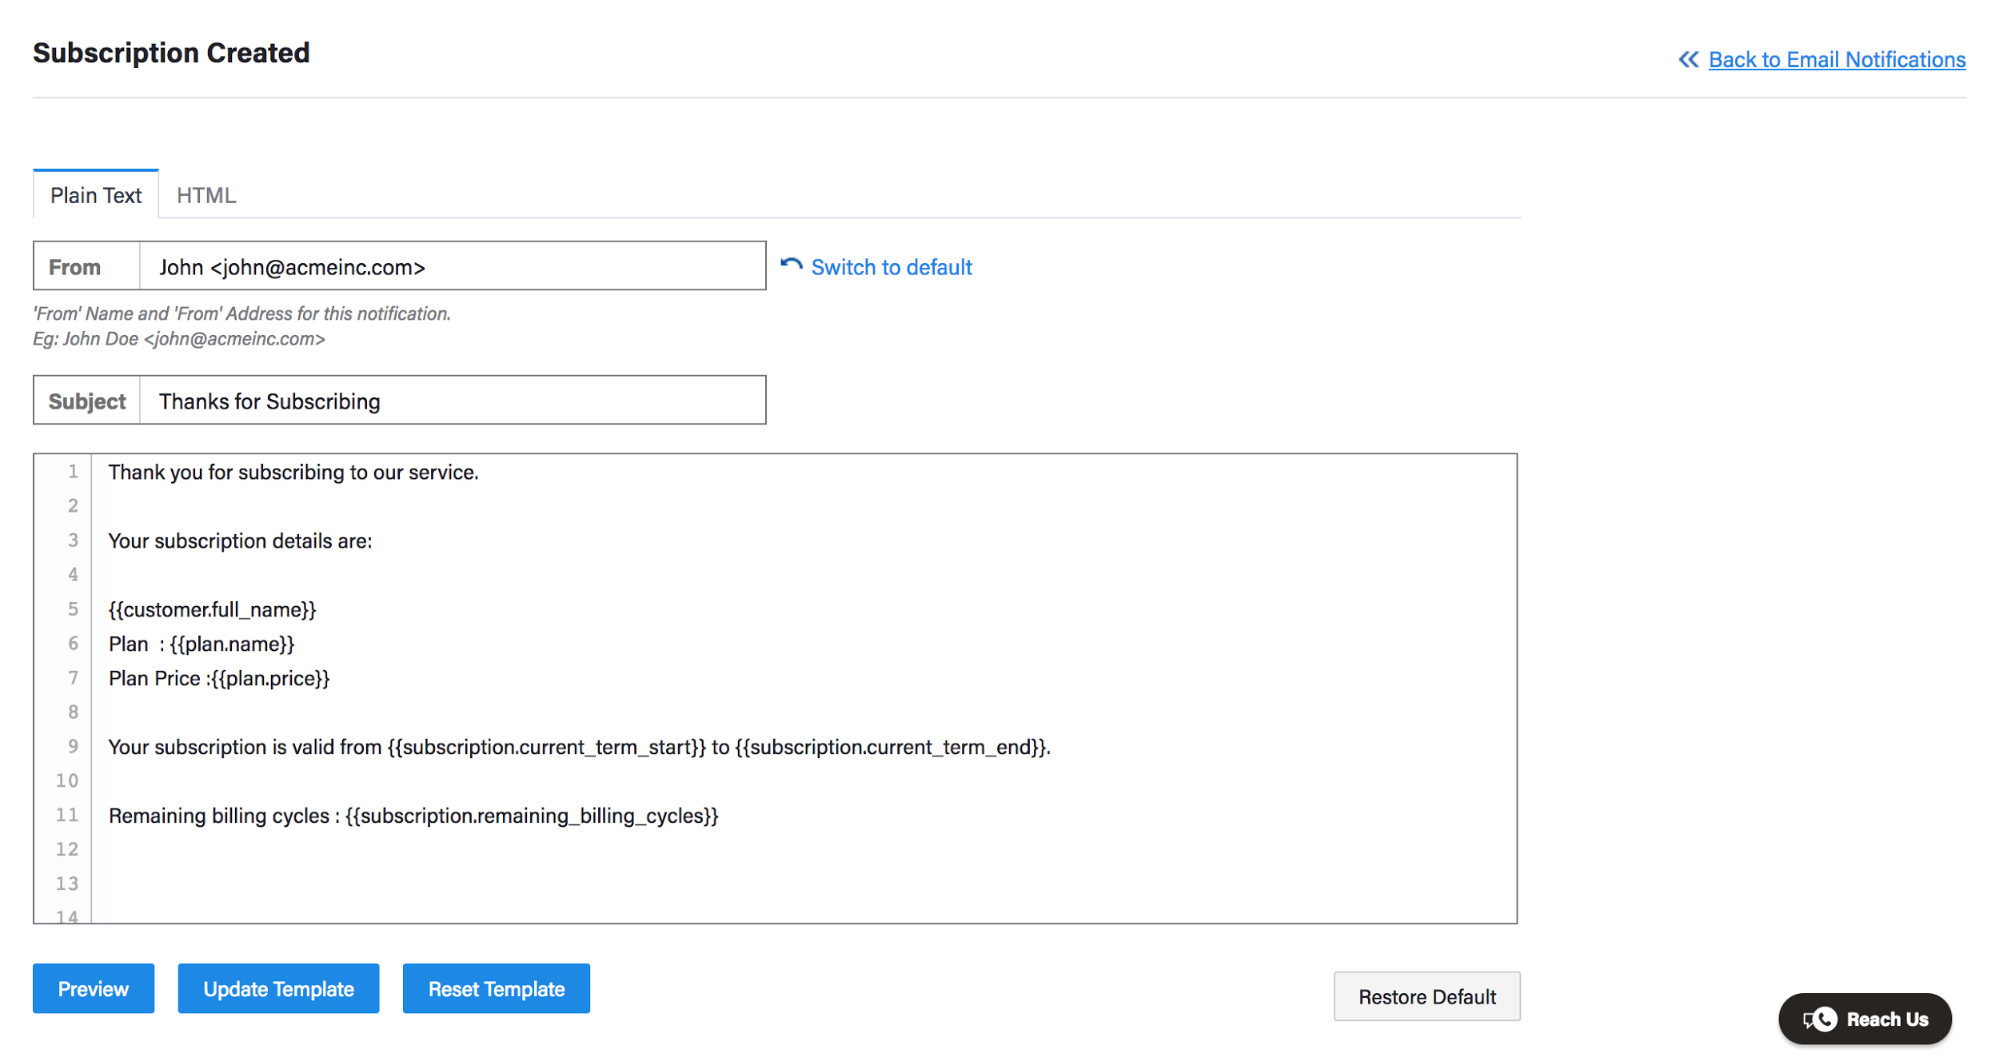Select the Plain Text tab
This screenshot has width=1999, height=1062.
click(96, 195)
